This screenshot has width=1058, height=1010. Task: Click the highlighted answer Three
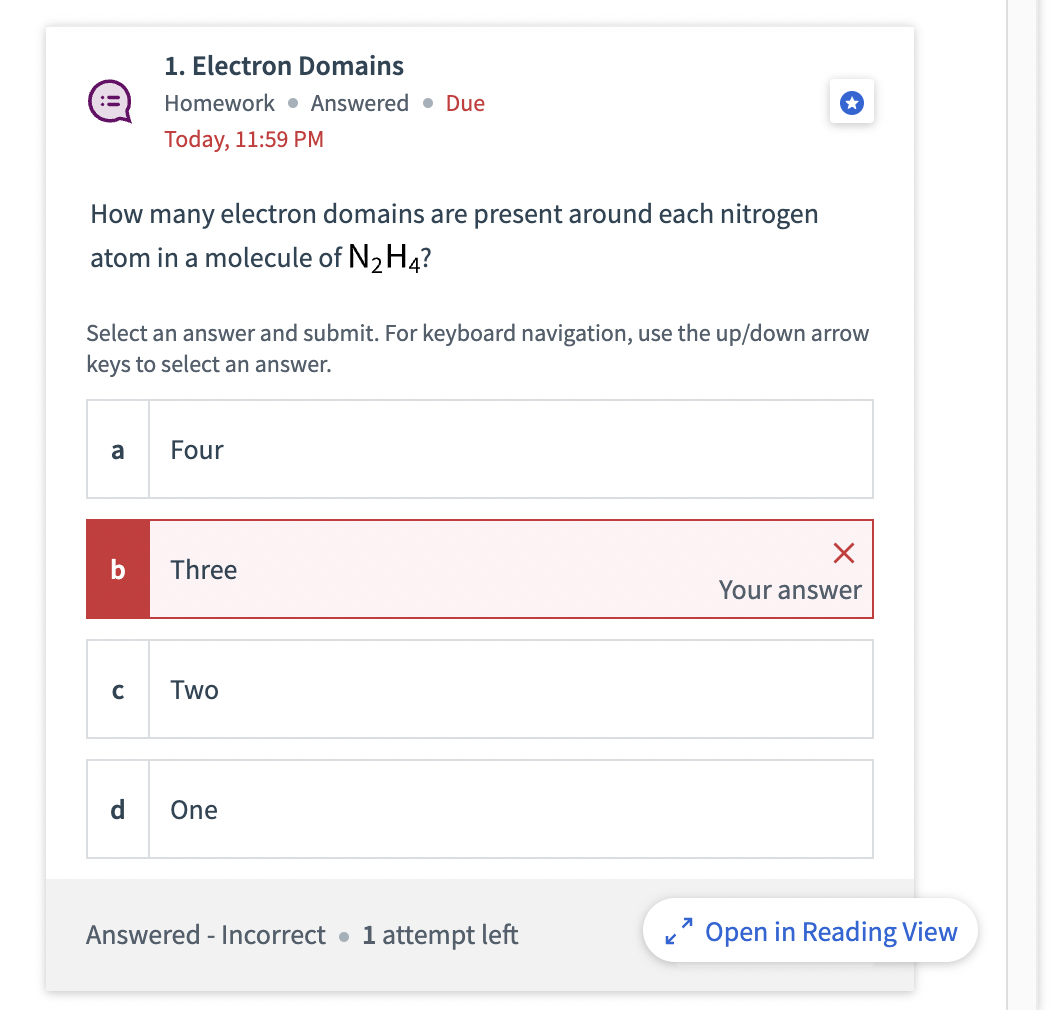[x=480, y=569]
